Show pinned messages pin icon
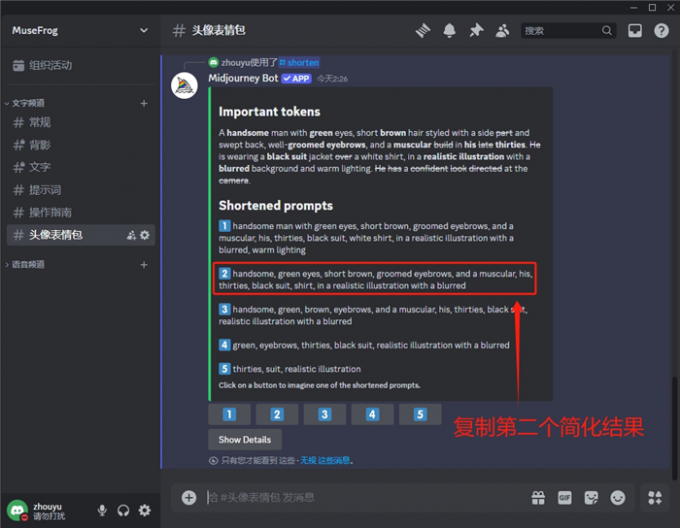The width and height of the screenshot is (680, 528). tap(476, 31)
